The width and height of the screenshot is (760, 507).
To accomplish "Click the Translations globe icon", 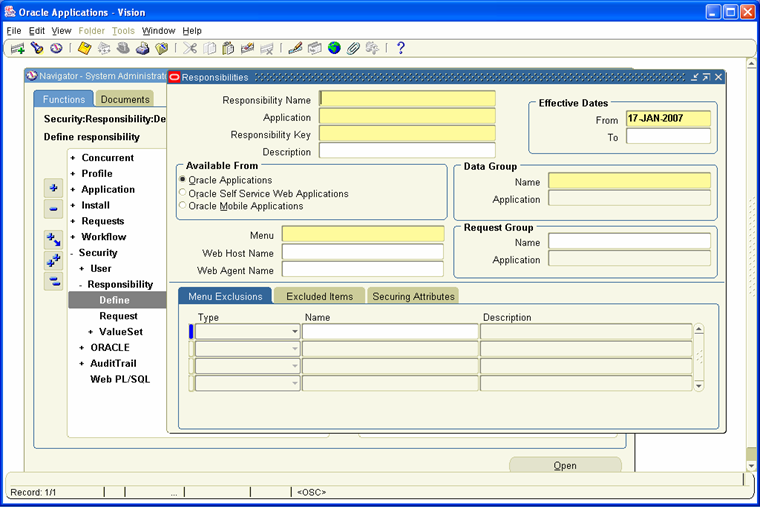I will coord(334,48).
